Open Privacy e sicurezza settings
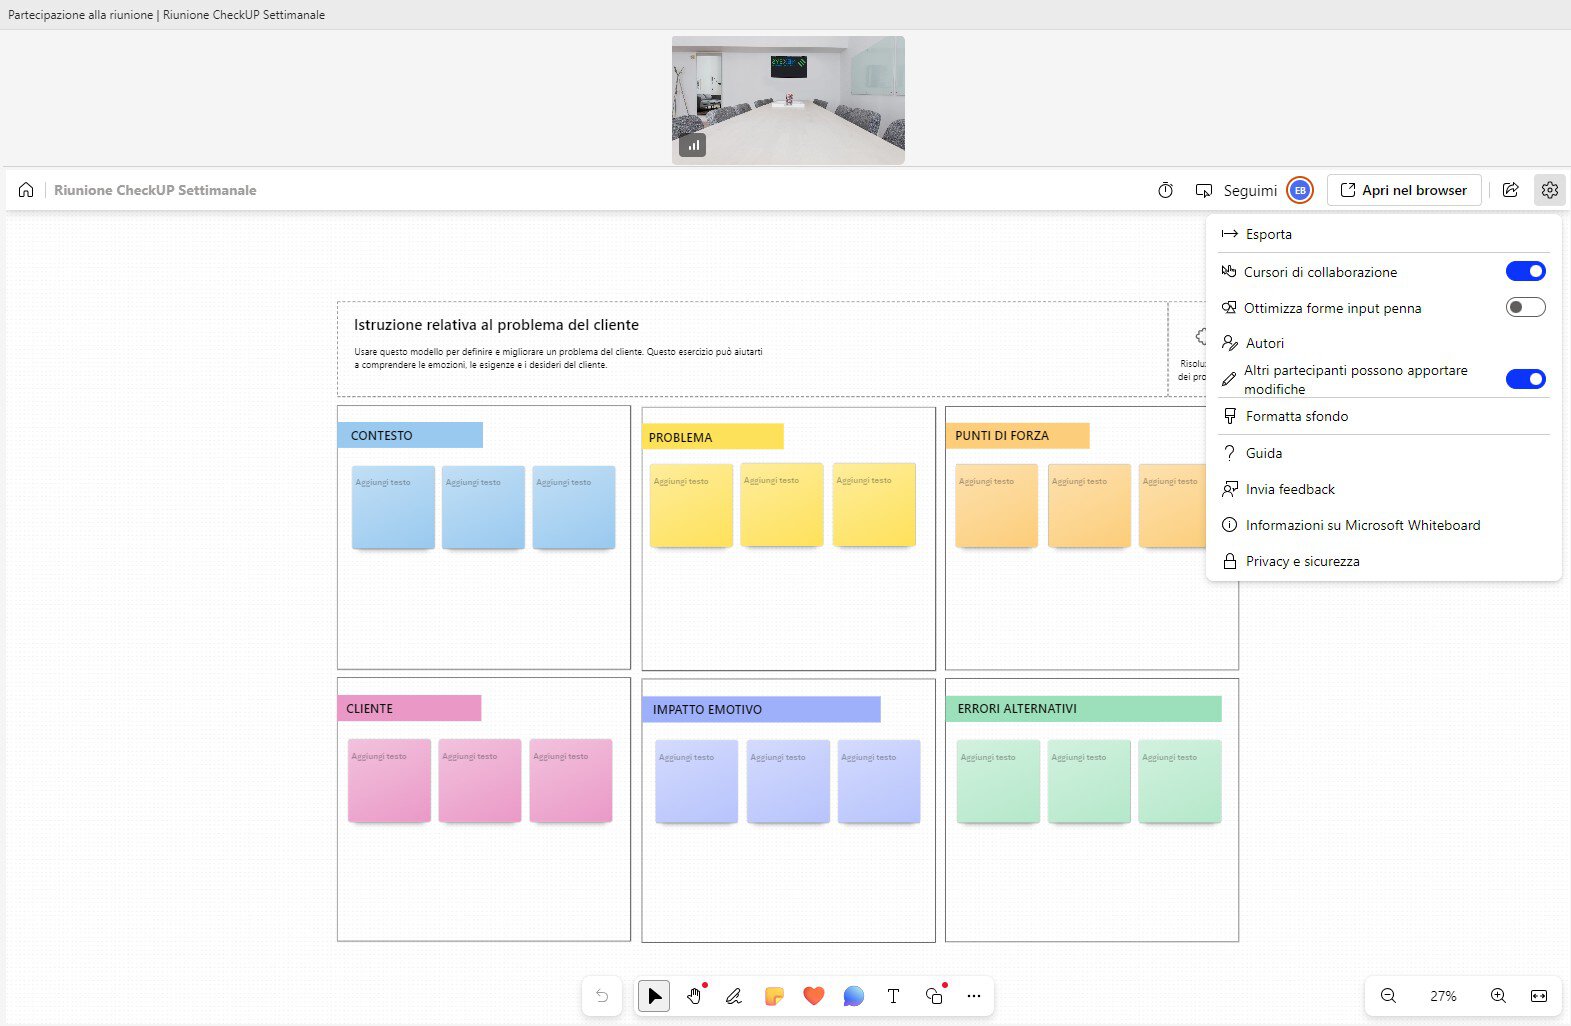The width and height of the screenshot is (1571, 1026). [x=1384, y=561]
